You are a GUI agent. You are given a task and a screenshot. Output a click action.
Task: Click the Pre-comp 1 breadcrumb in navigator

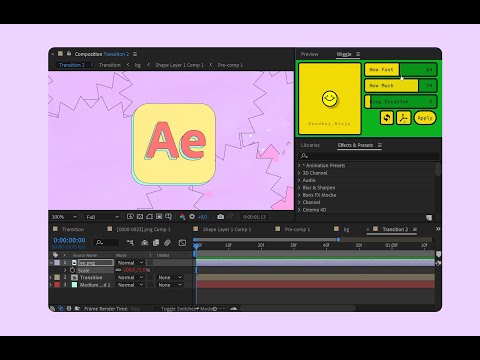tap(230, 65)
